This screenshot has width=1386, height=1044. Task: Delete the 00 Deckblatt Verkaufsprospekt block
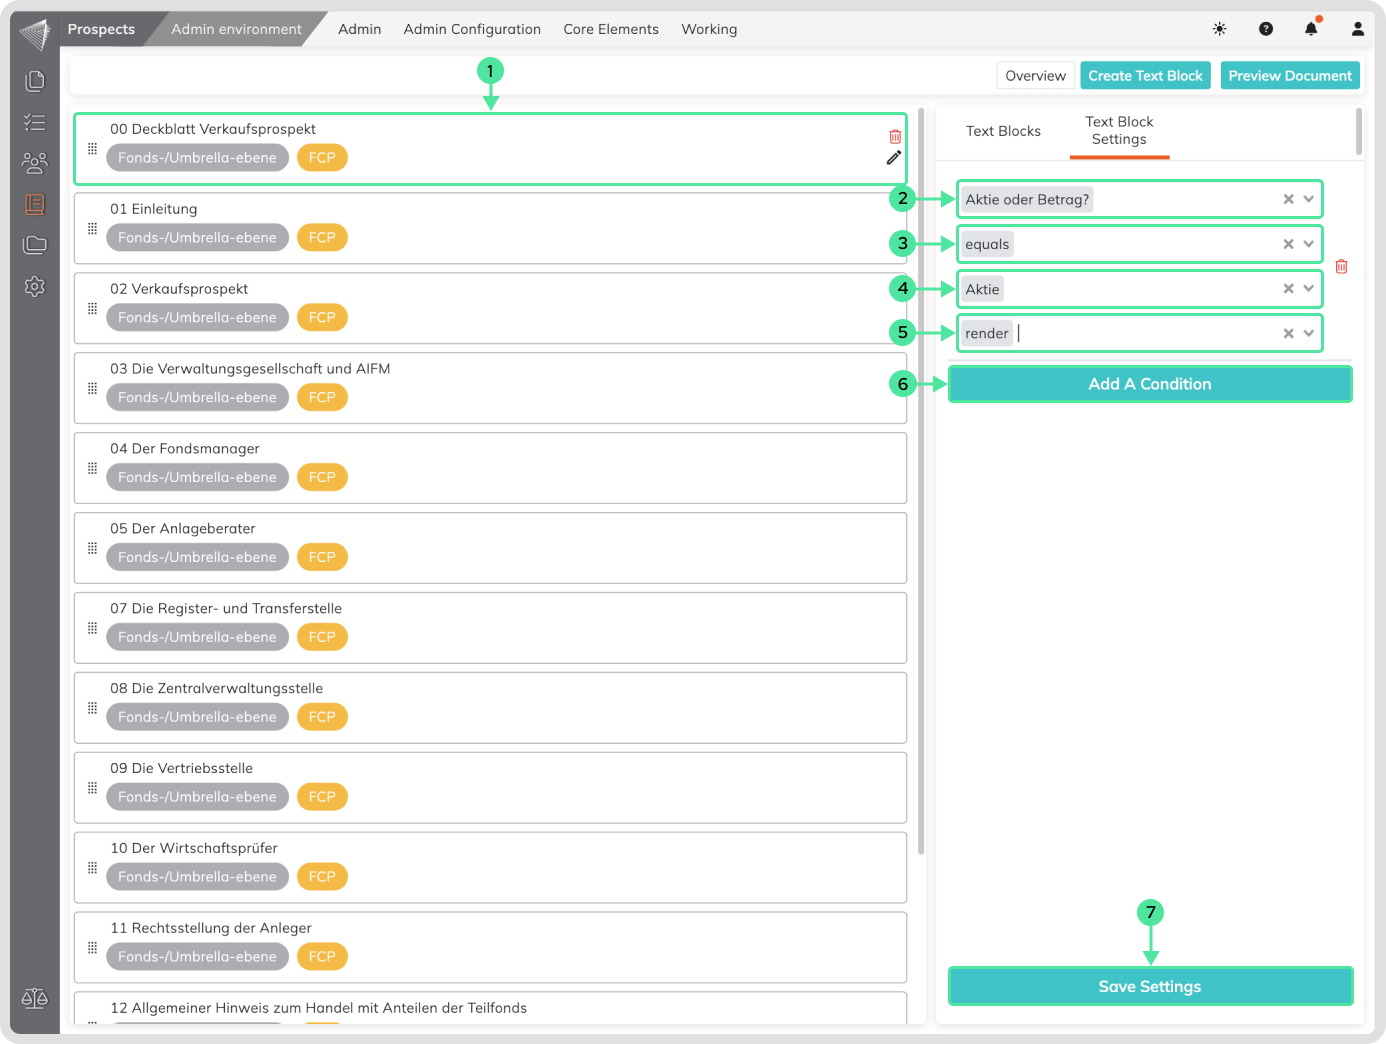coord(895,137)
